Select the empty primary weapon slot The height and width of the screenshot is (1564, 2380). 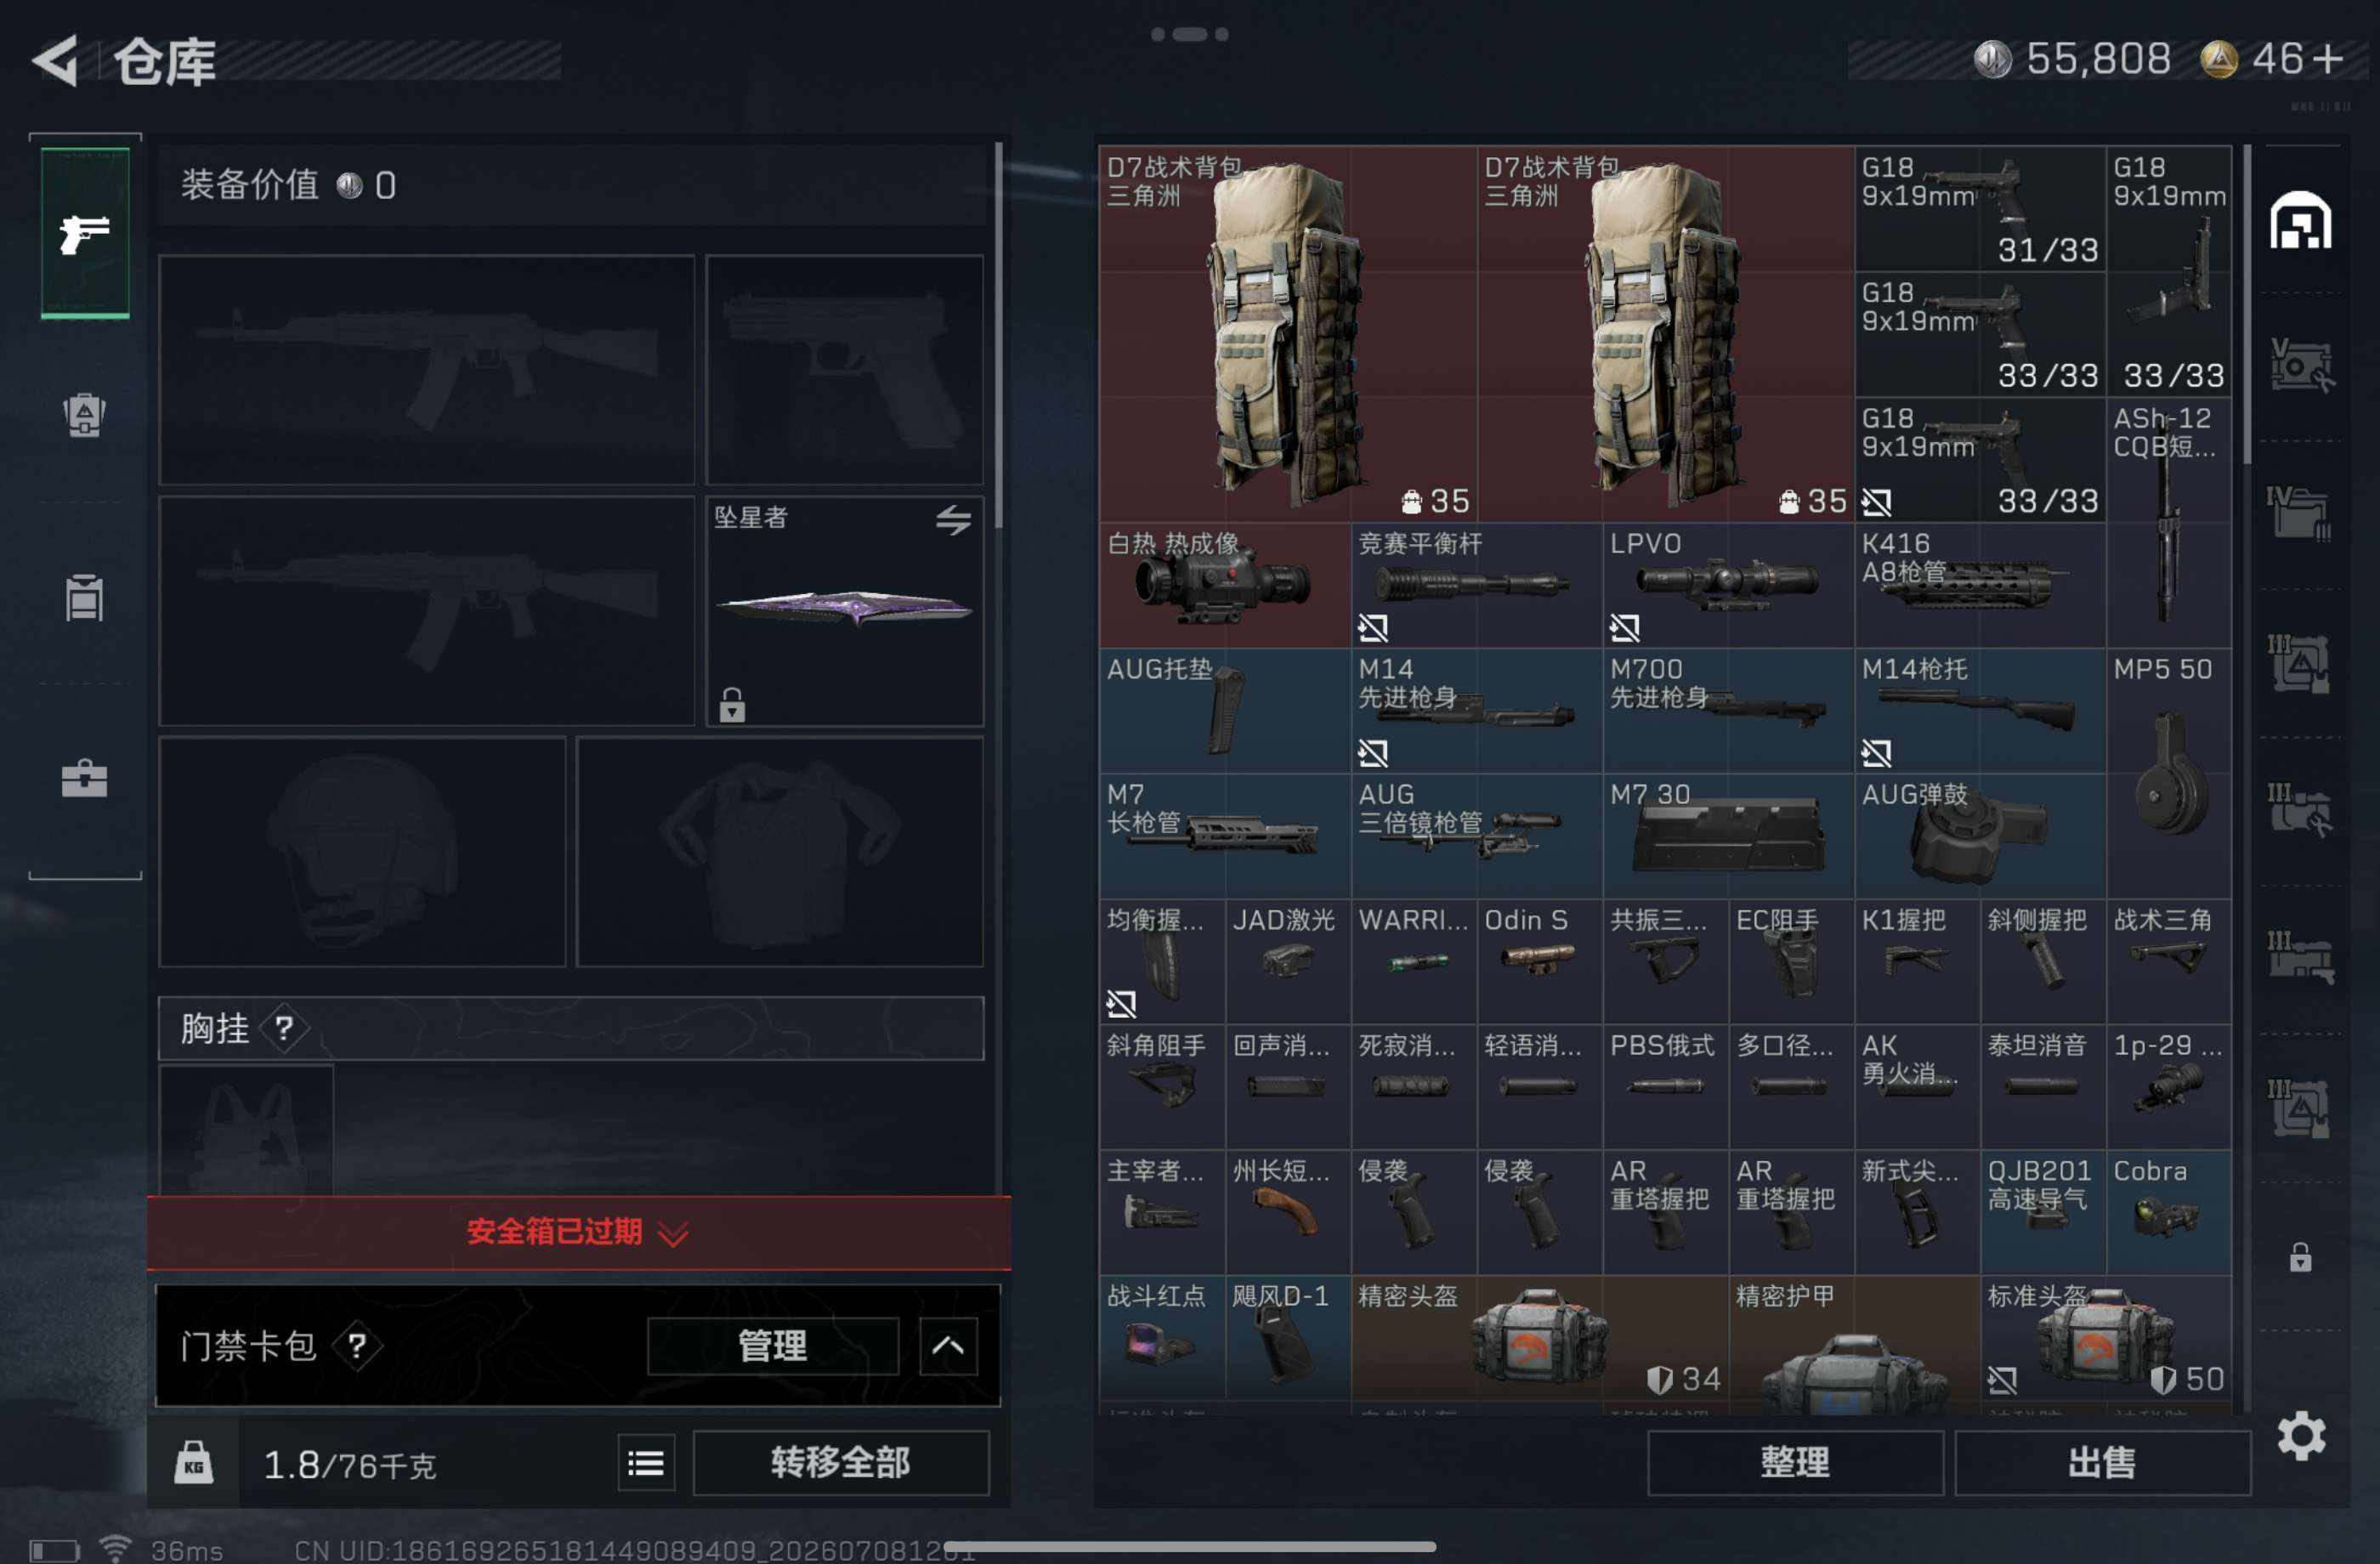pyautogui.click(x=426, y=370)
